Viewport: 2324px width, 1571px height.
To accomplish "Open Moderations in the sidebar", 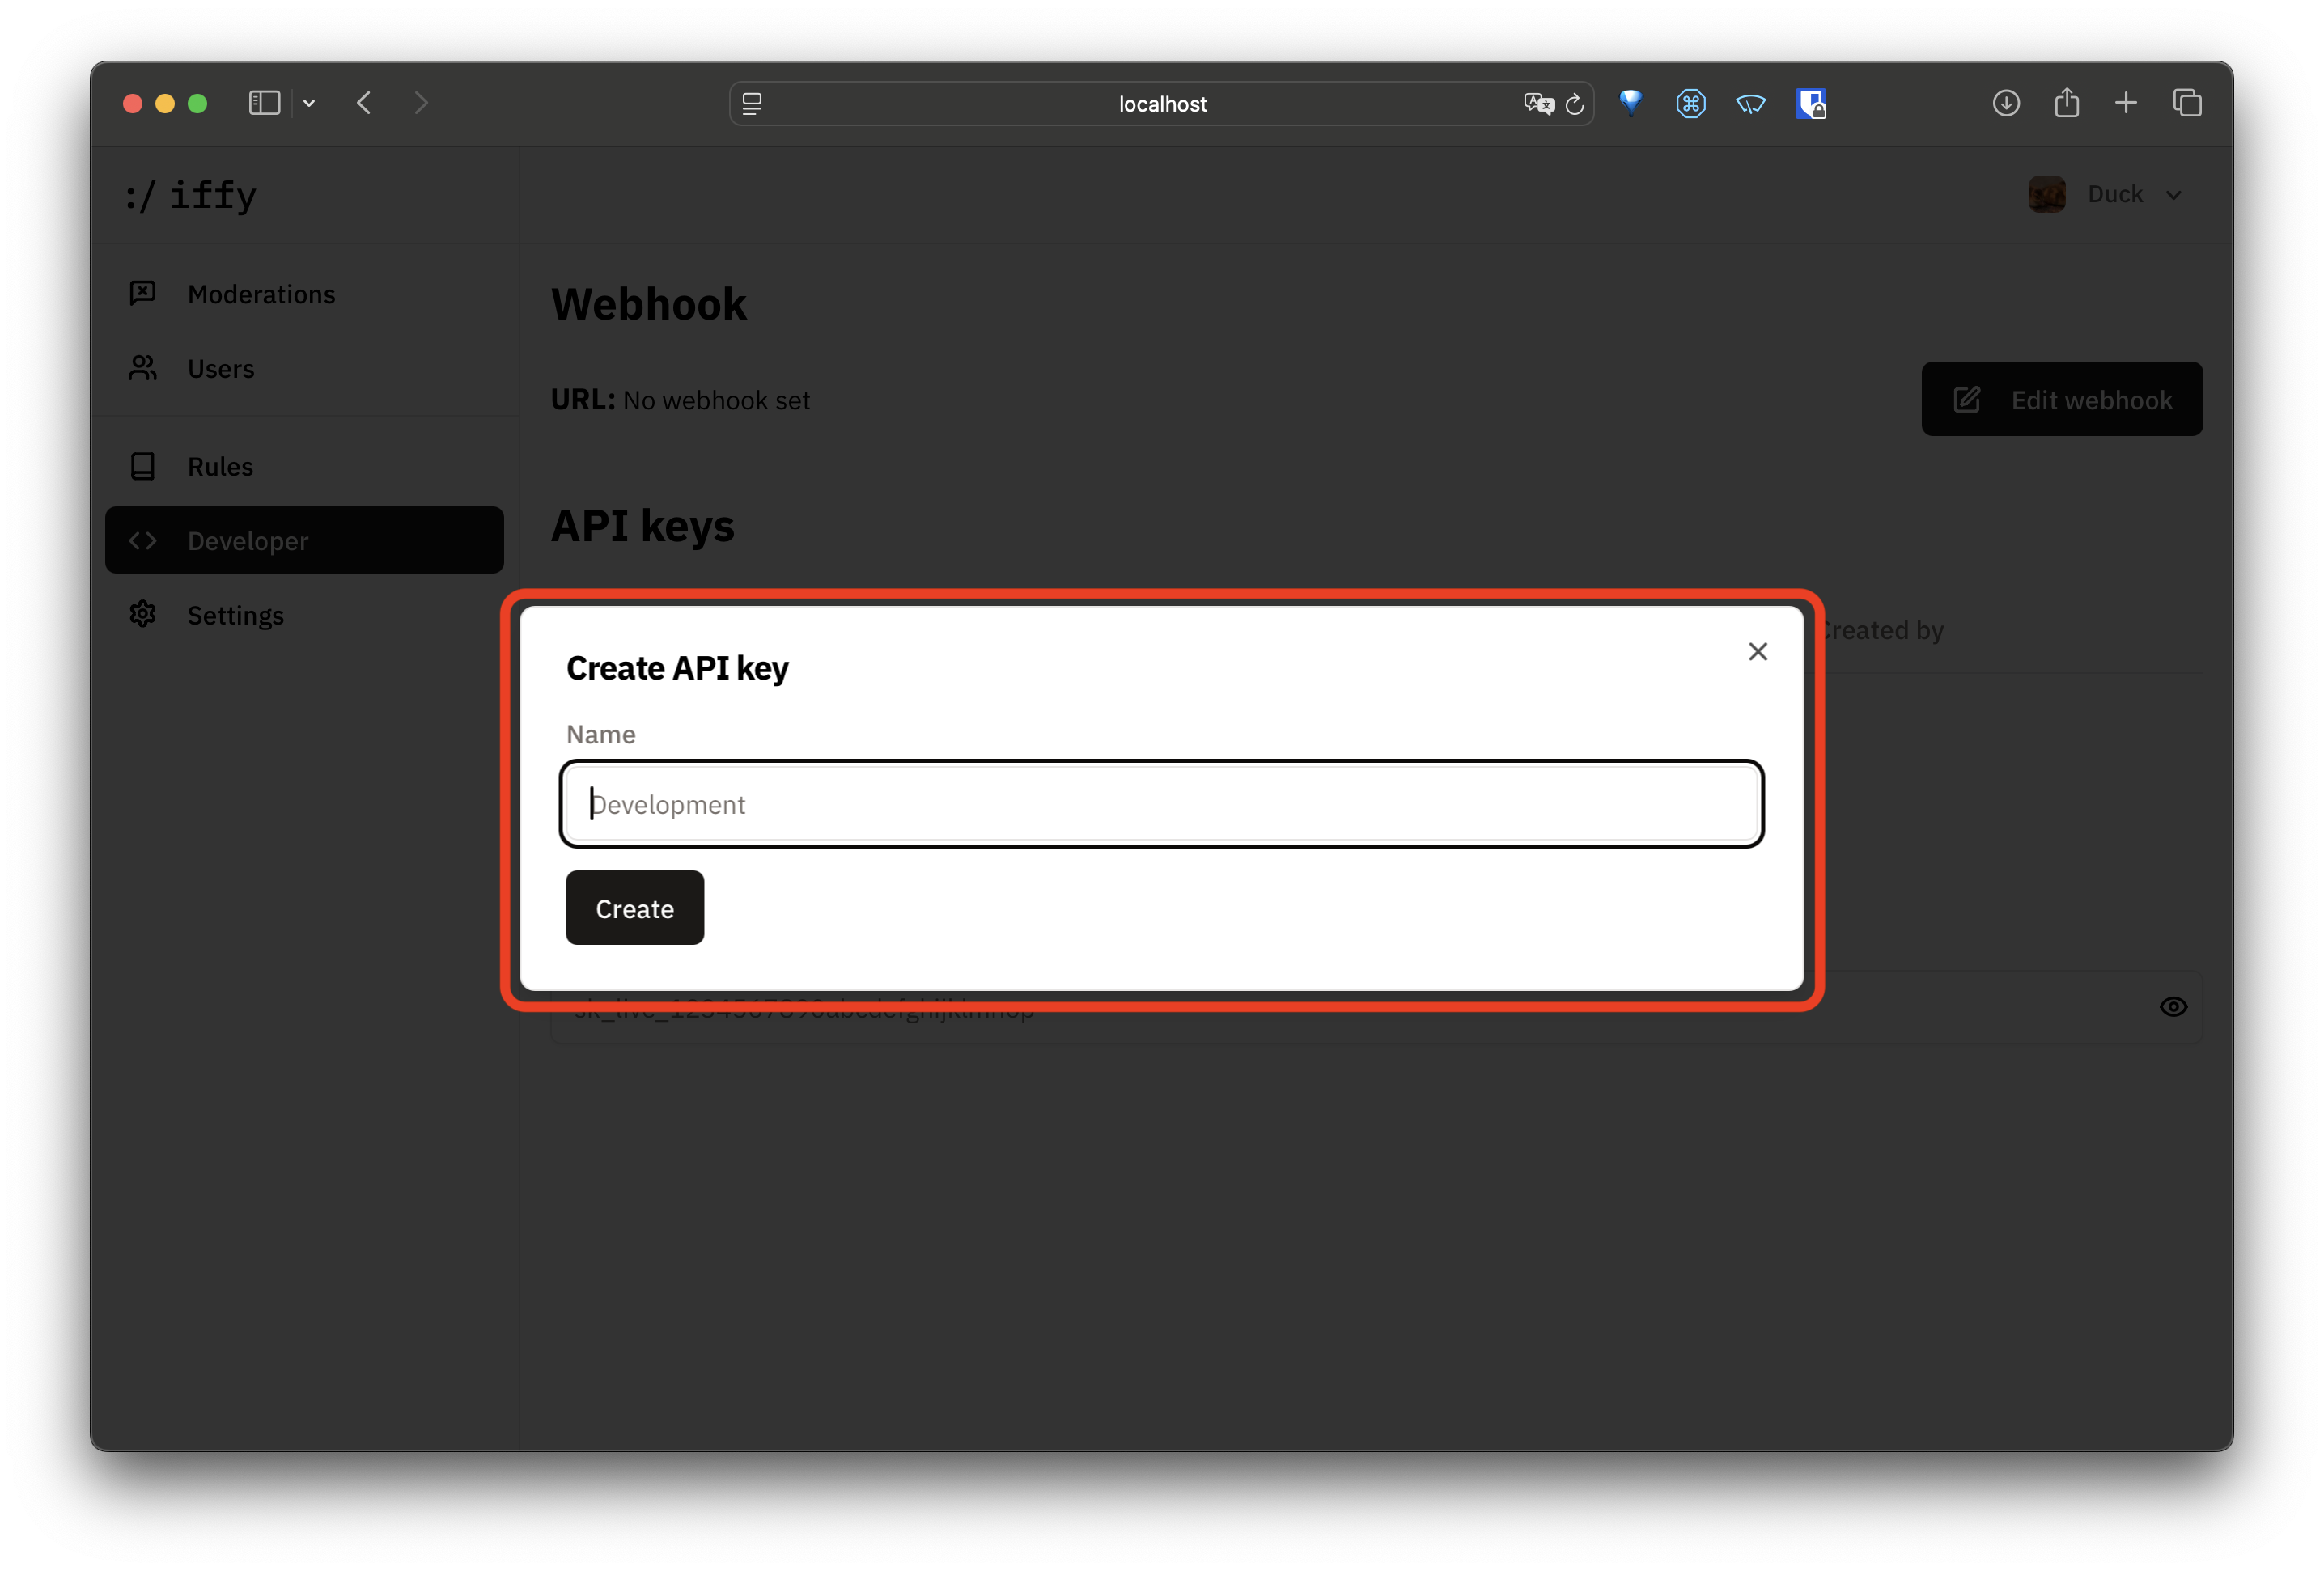I will pyautogui.click(x=261, y=294).
